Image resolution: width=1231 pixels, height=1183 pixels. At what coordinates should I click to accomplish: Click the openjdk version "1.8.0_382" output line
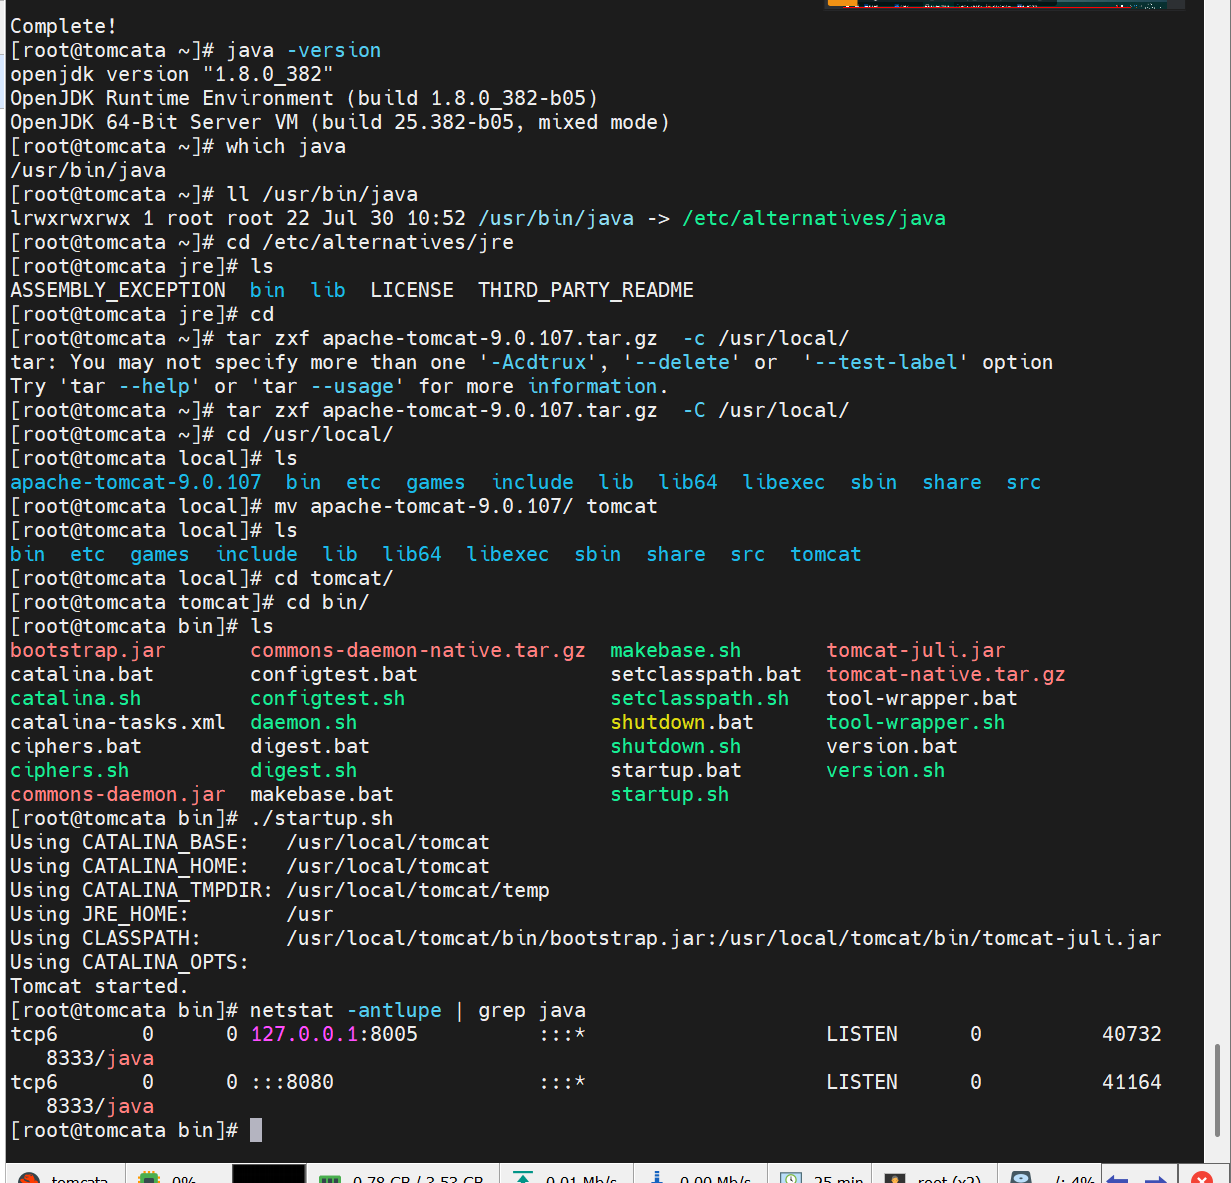172,74
